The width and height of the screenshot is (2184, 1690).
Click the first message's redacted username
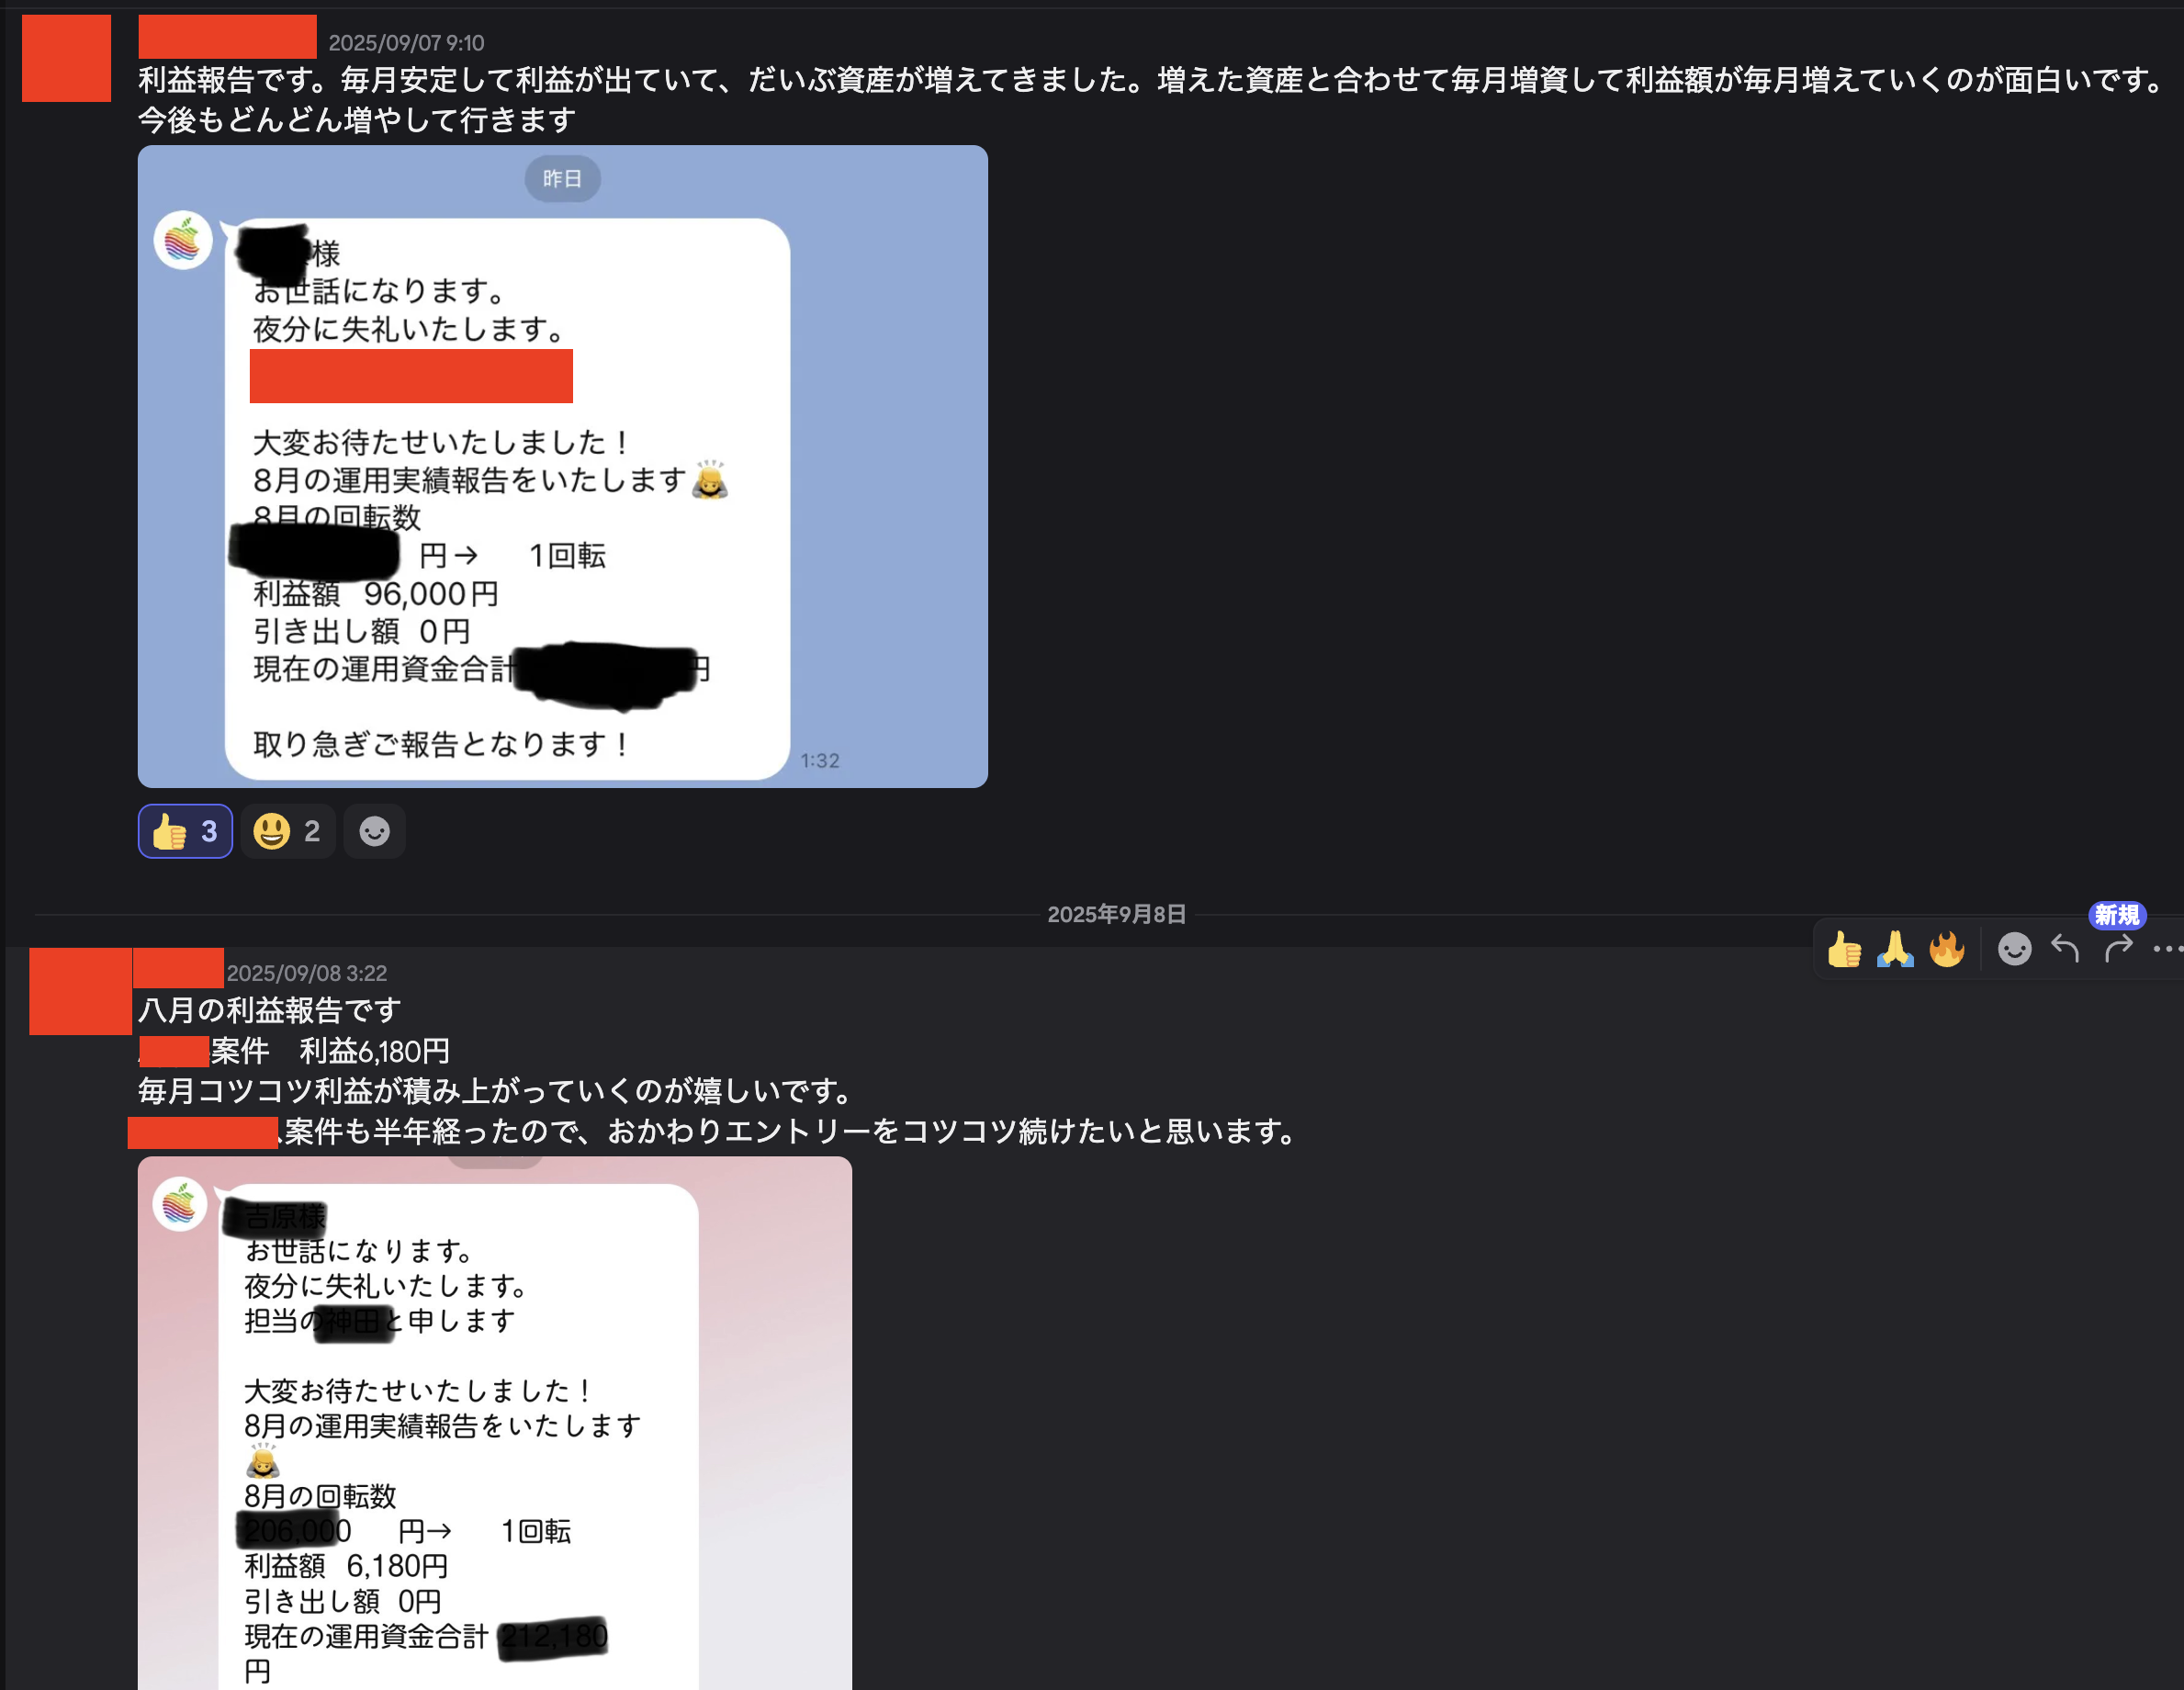tap(228, 36)
